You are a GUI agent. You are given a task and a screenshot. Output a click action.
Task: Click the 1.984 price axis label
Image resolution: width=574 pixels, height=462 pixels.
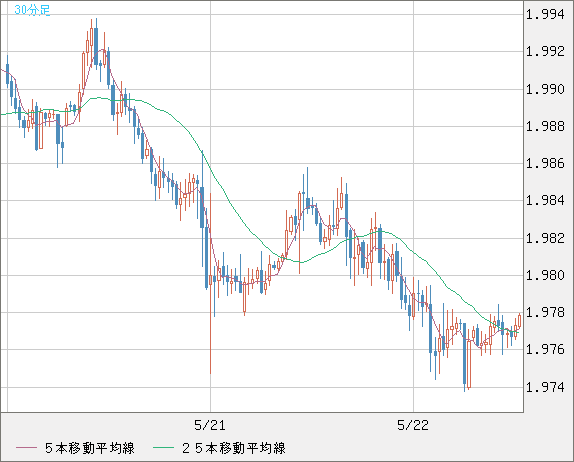point(545,201)
